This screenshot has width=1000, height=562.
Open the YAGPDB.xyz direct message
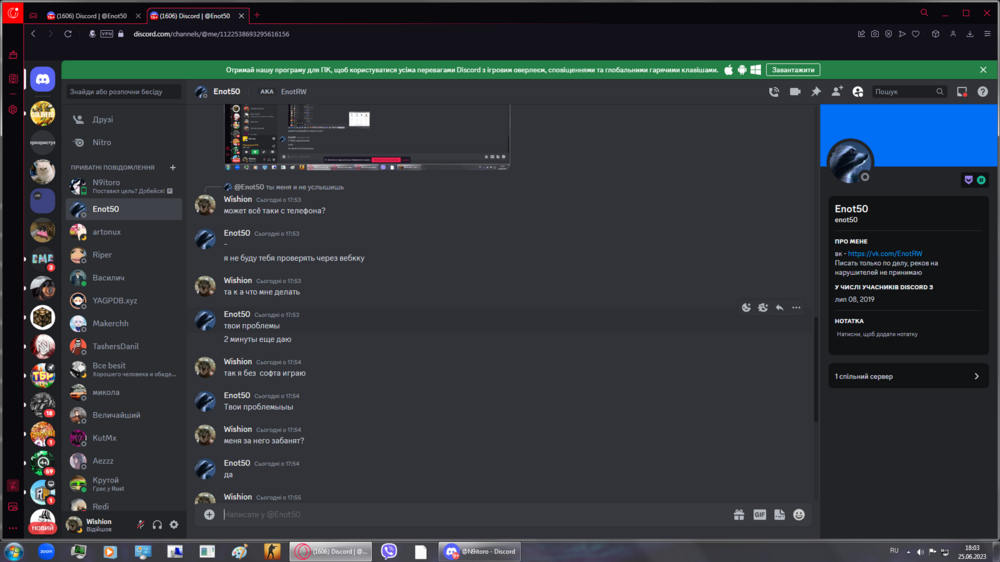124,300
